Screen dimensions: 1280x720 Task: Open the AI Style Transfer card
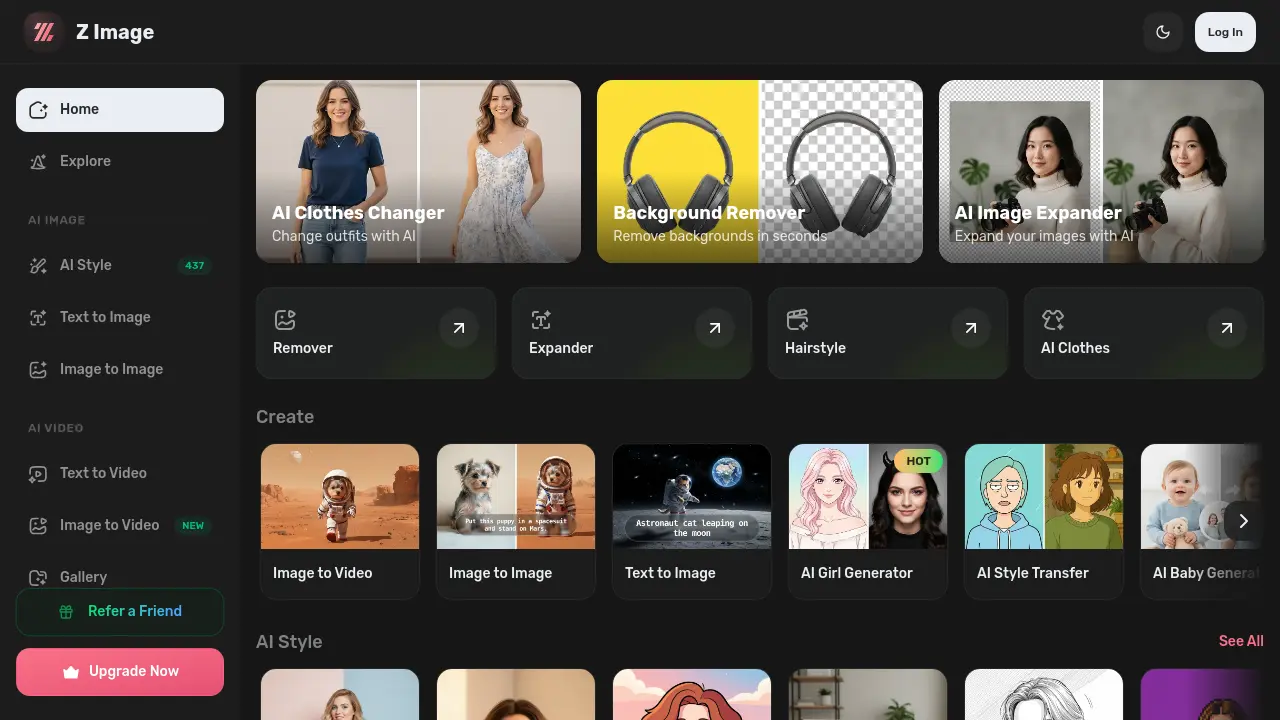1044,522
